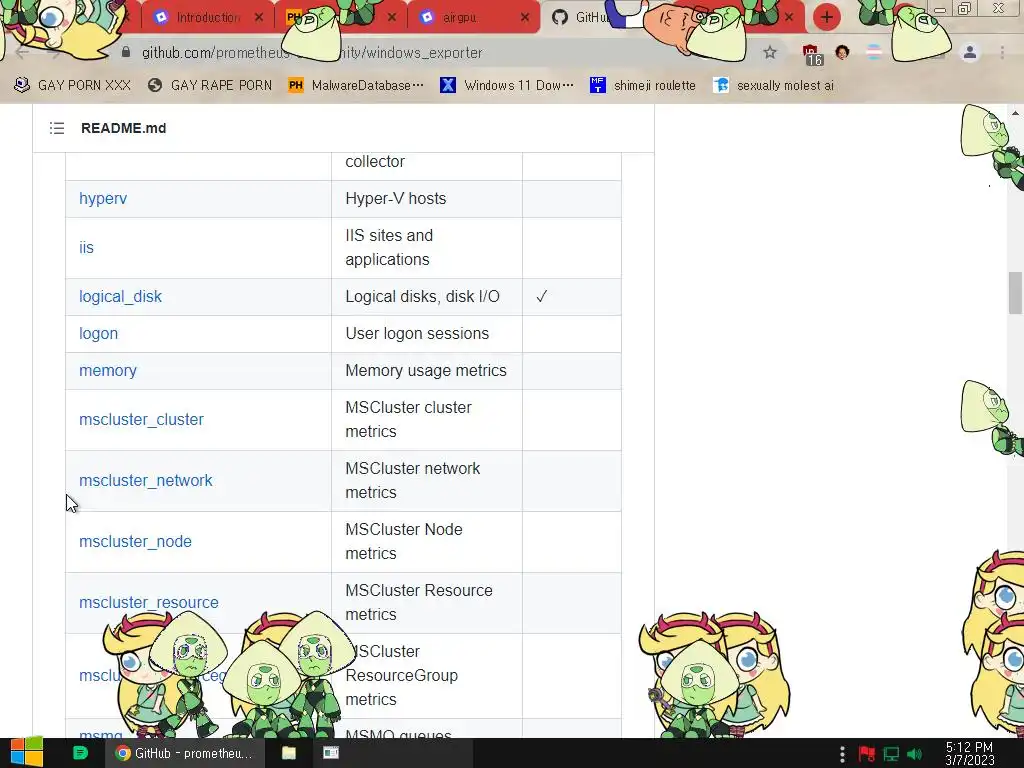
Task: Open the mscluster_resource link
Action: 149,602
